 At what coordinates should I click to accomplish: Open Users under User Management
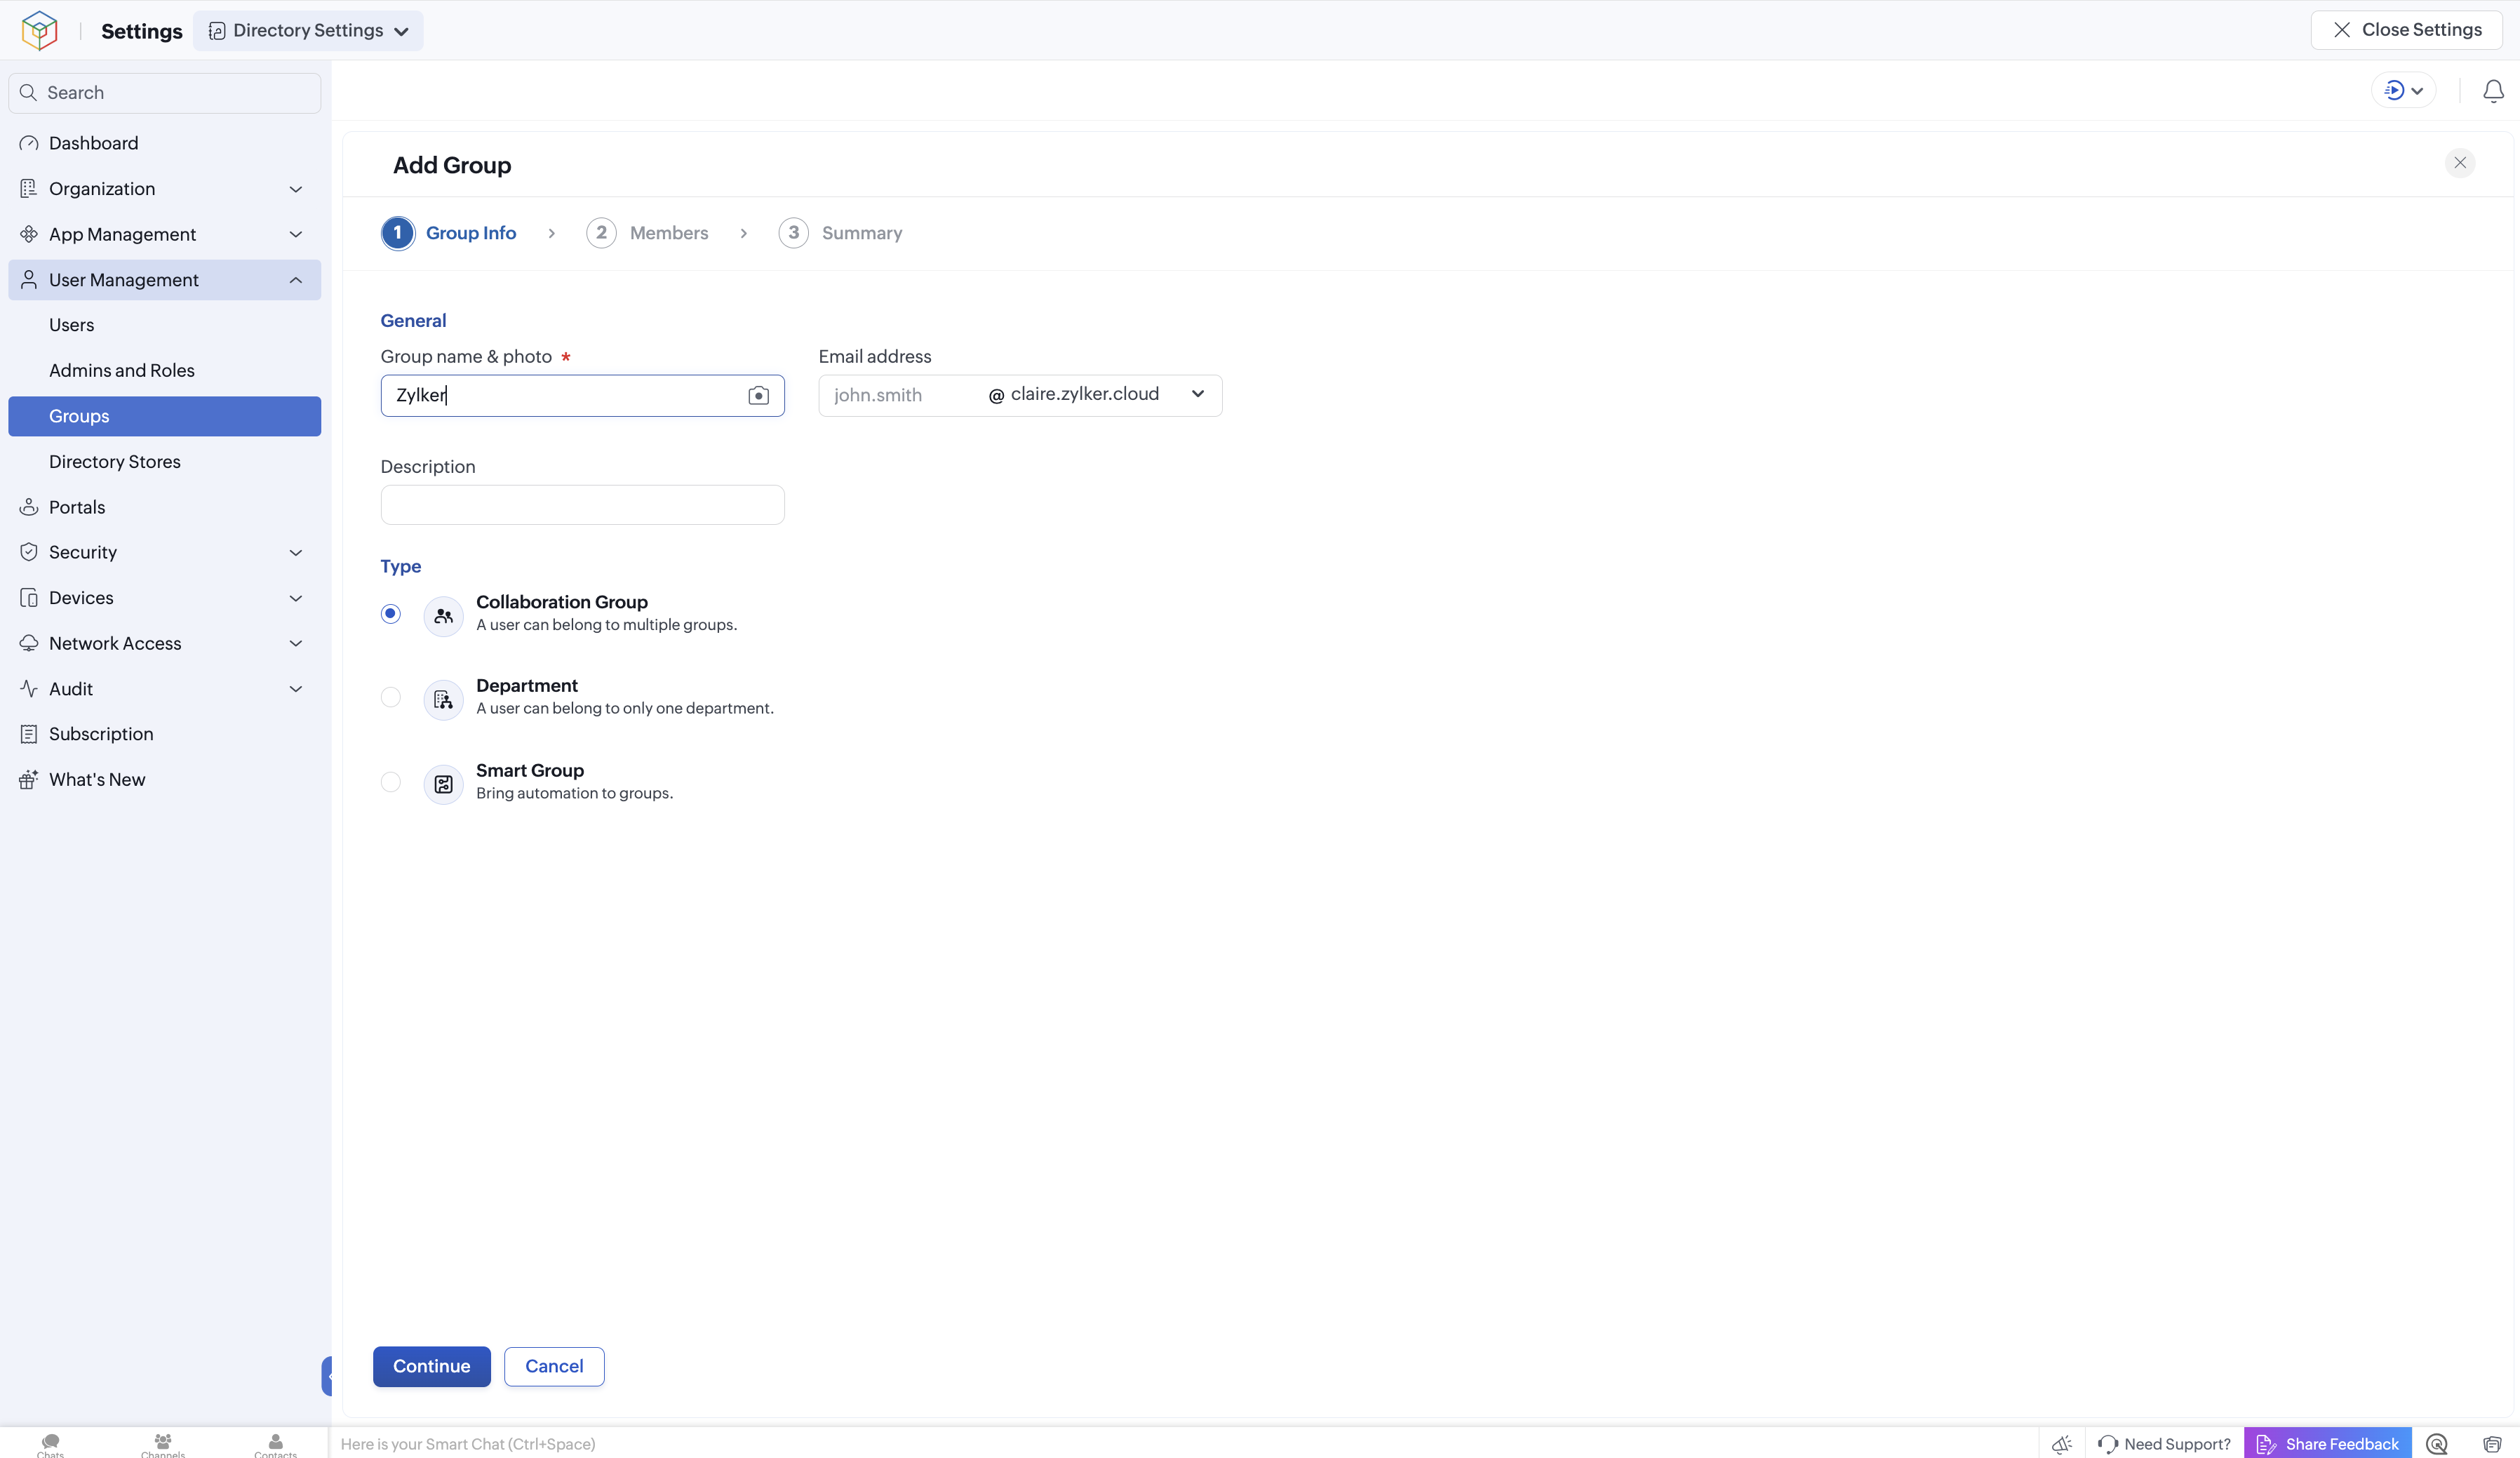click(x=165, y=325)
